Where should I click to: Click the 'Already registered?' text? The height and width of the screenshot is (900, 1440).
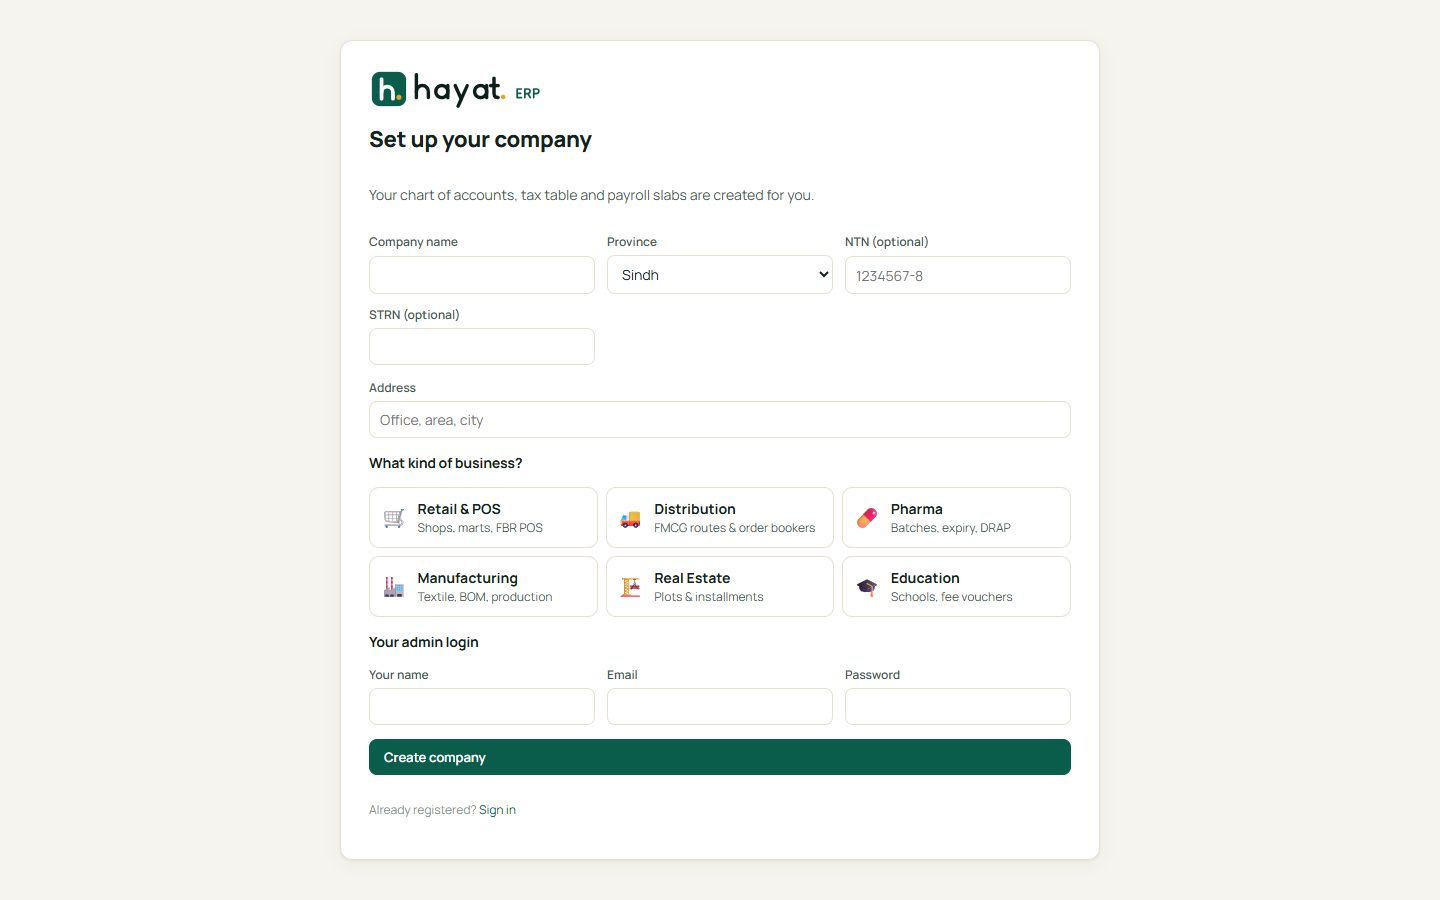(x=422, y=810)
